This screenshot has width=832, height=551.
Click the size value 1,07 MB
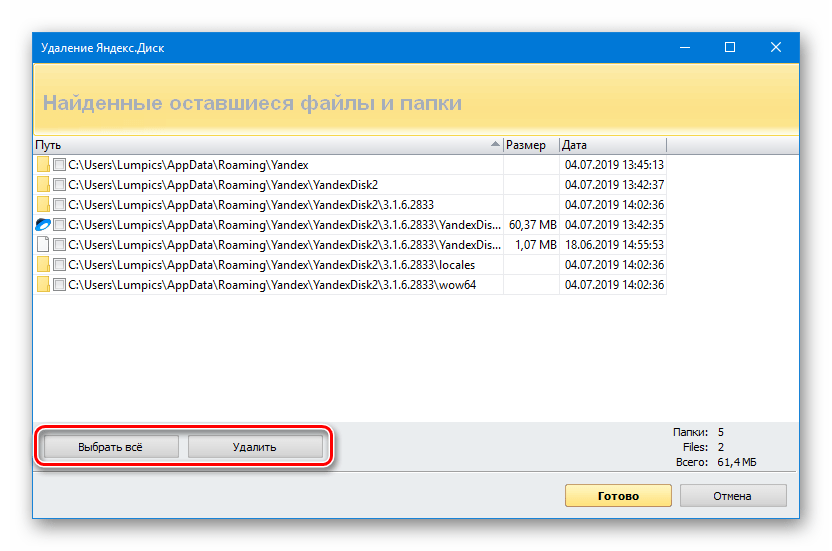tap(536, 245)
